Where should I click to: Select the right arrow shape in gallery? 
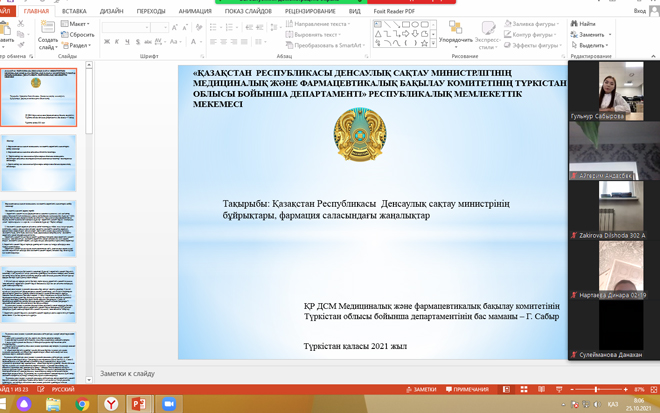click(x=406, y=34)
